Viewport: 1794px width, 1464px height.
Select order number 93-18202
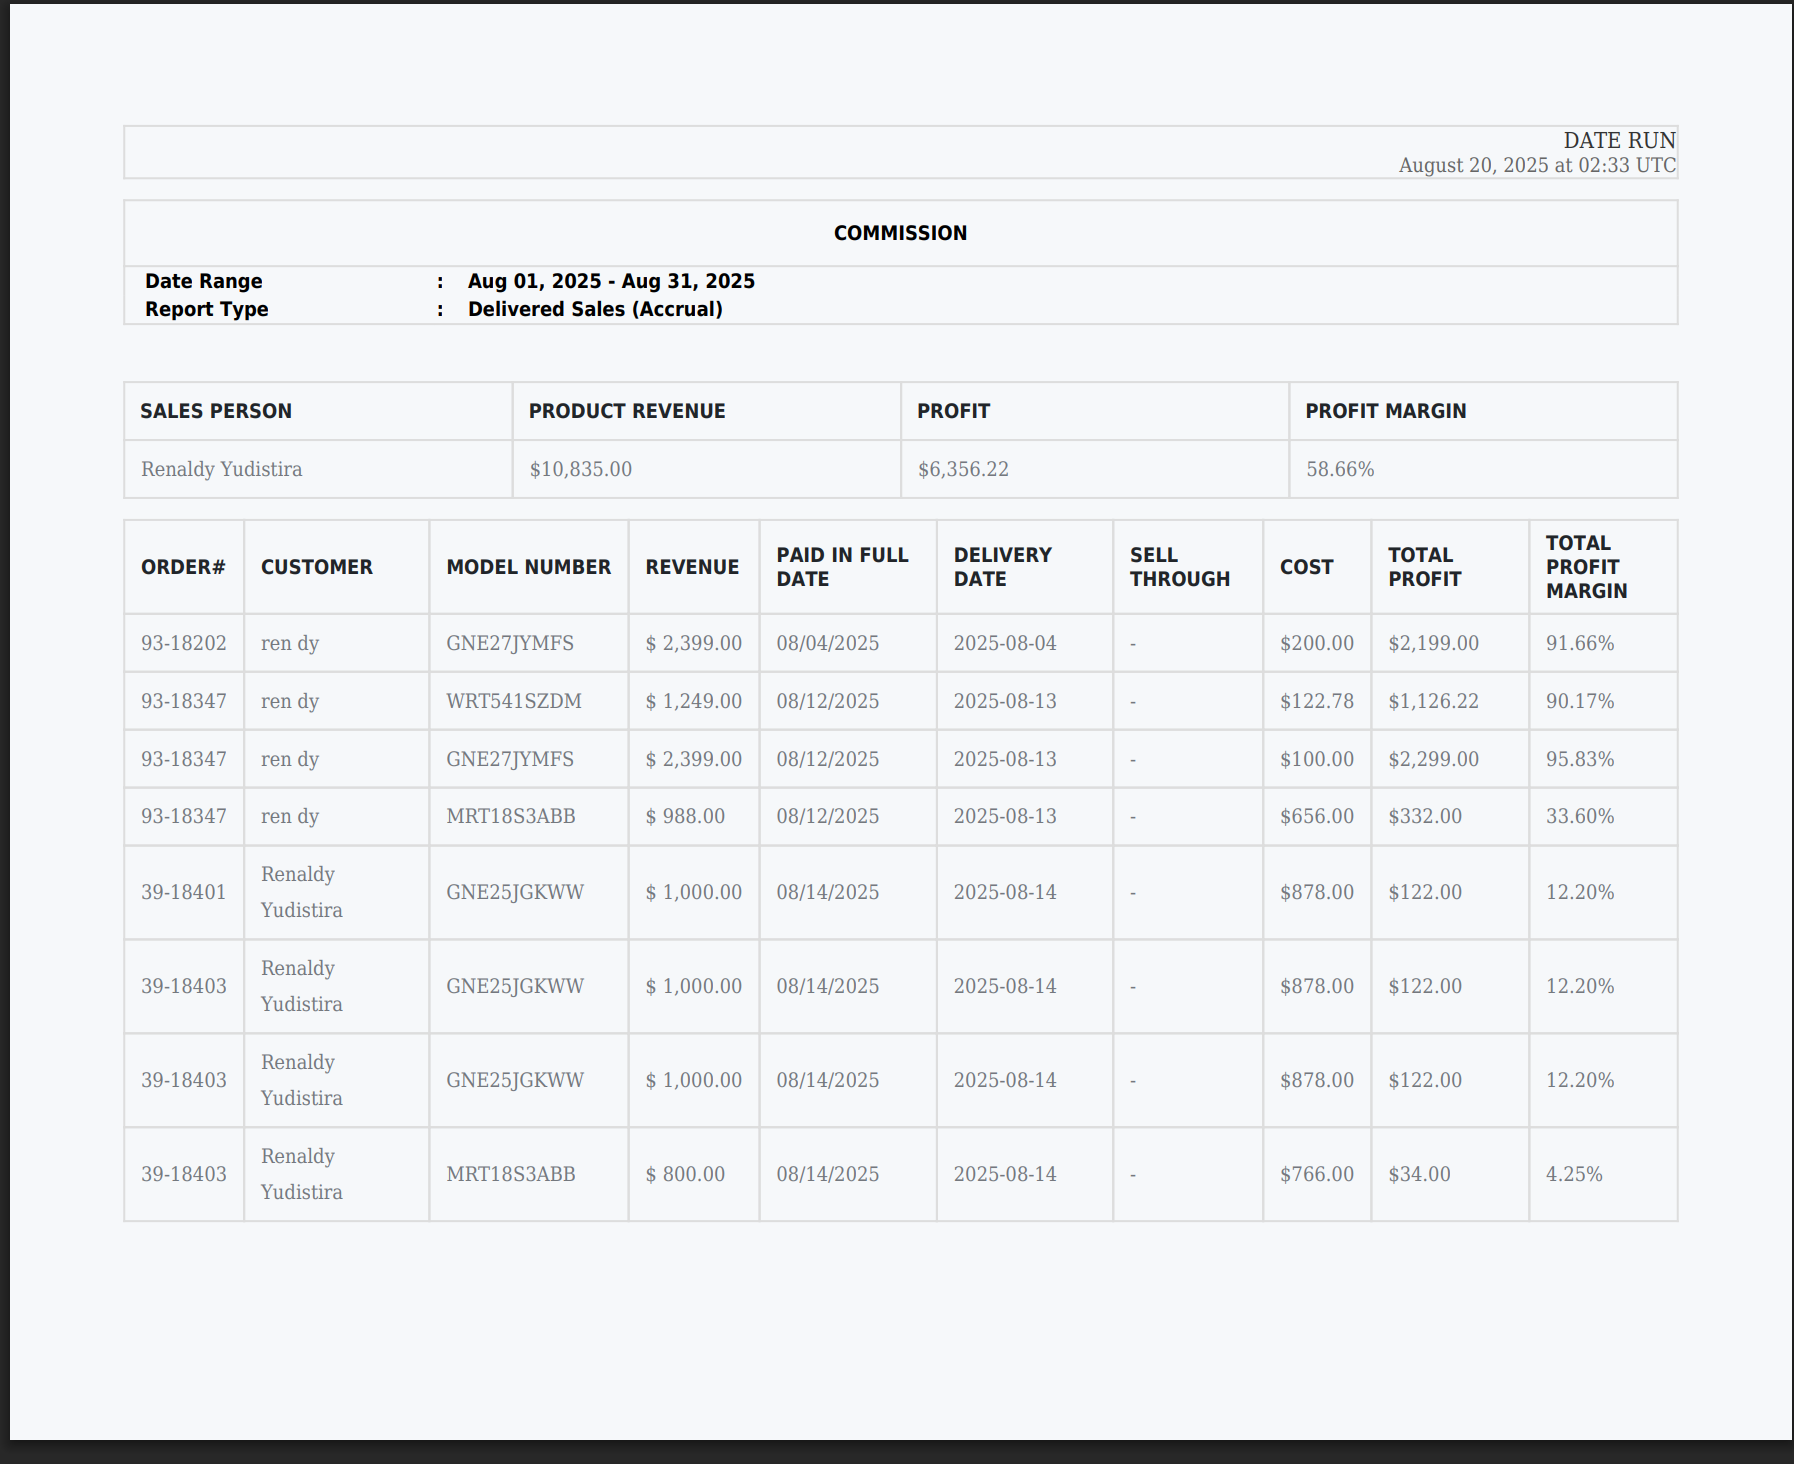[183, 643]
